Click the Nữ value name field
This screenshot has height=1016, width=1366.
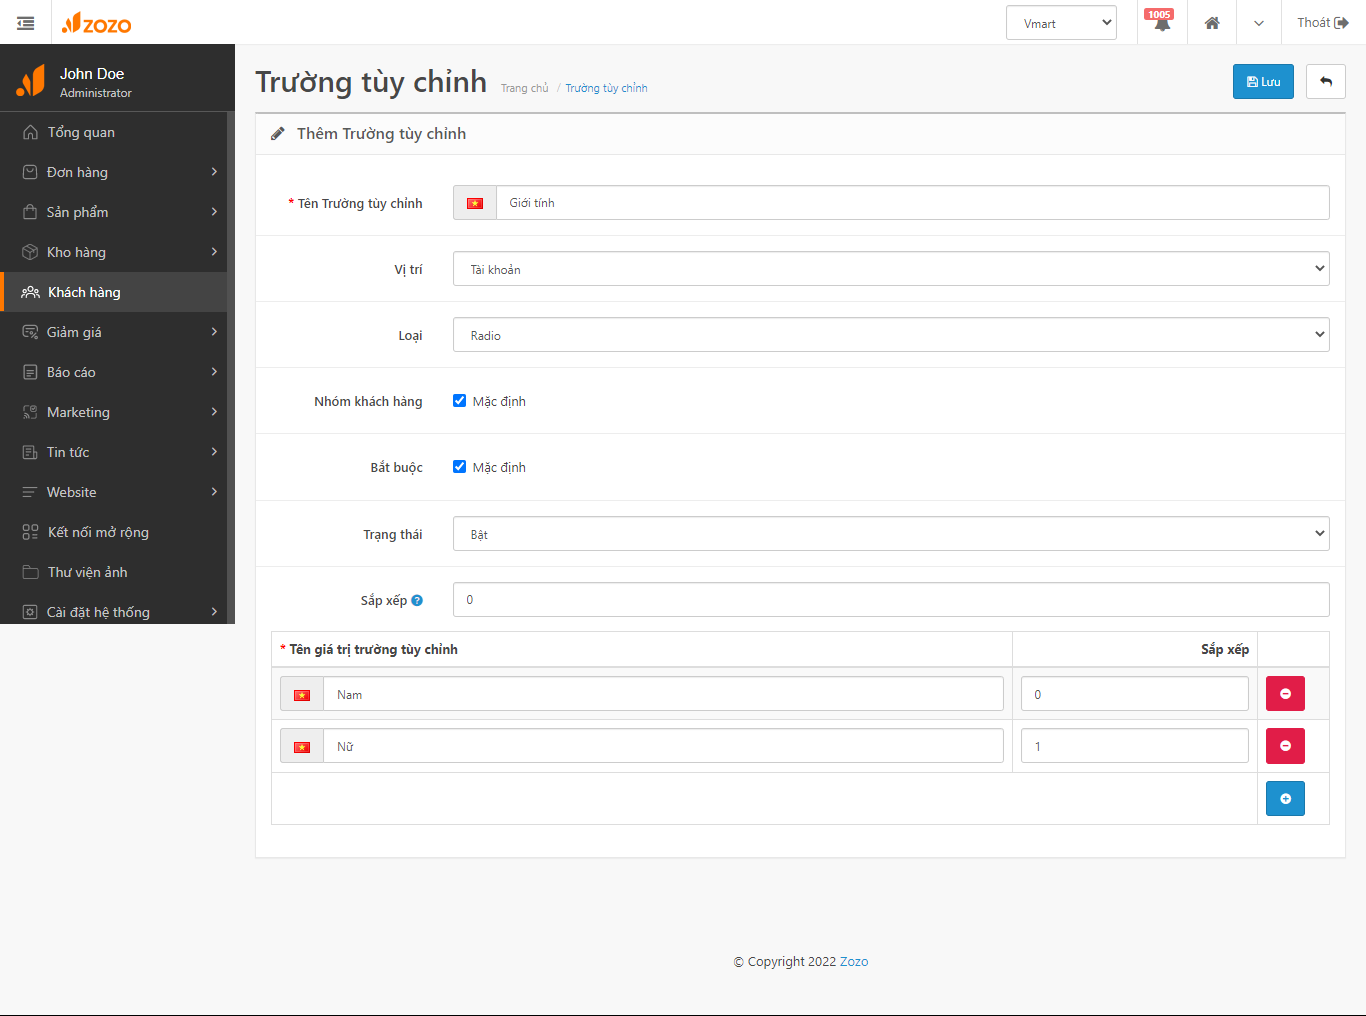click(x=663, y=746)
